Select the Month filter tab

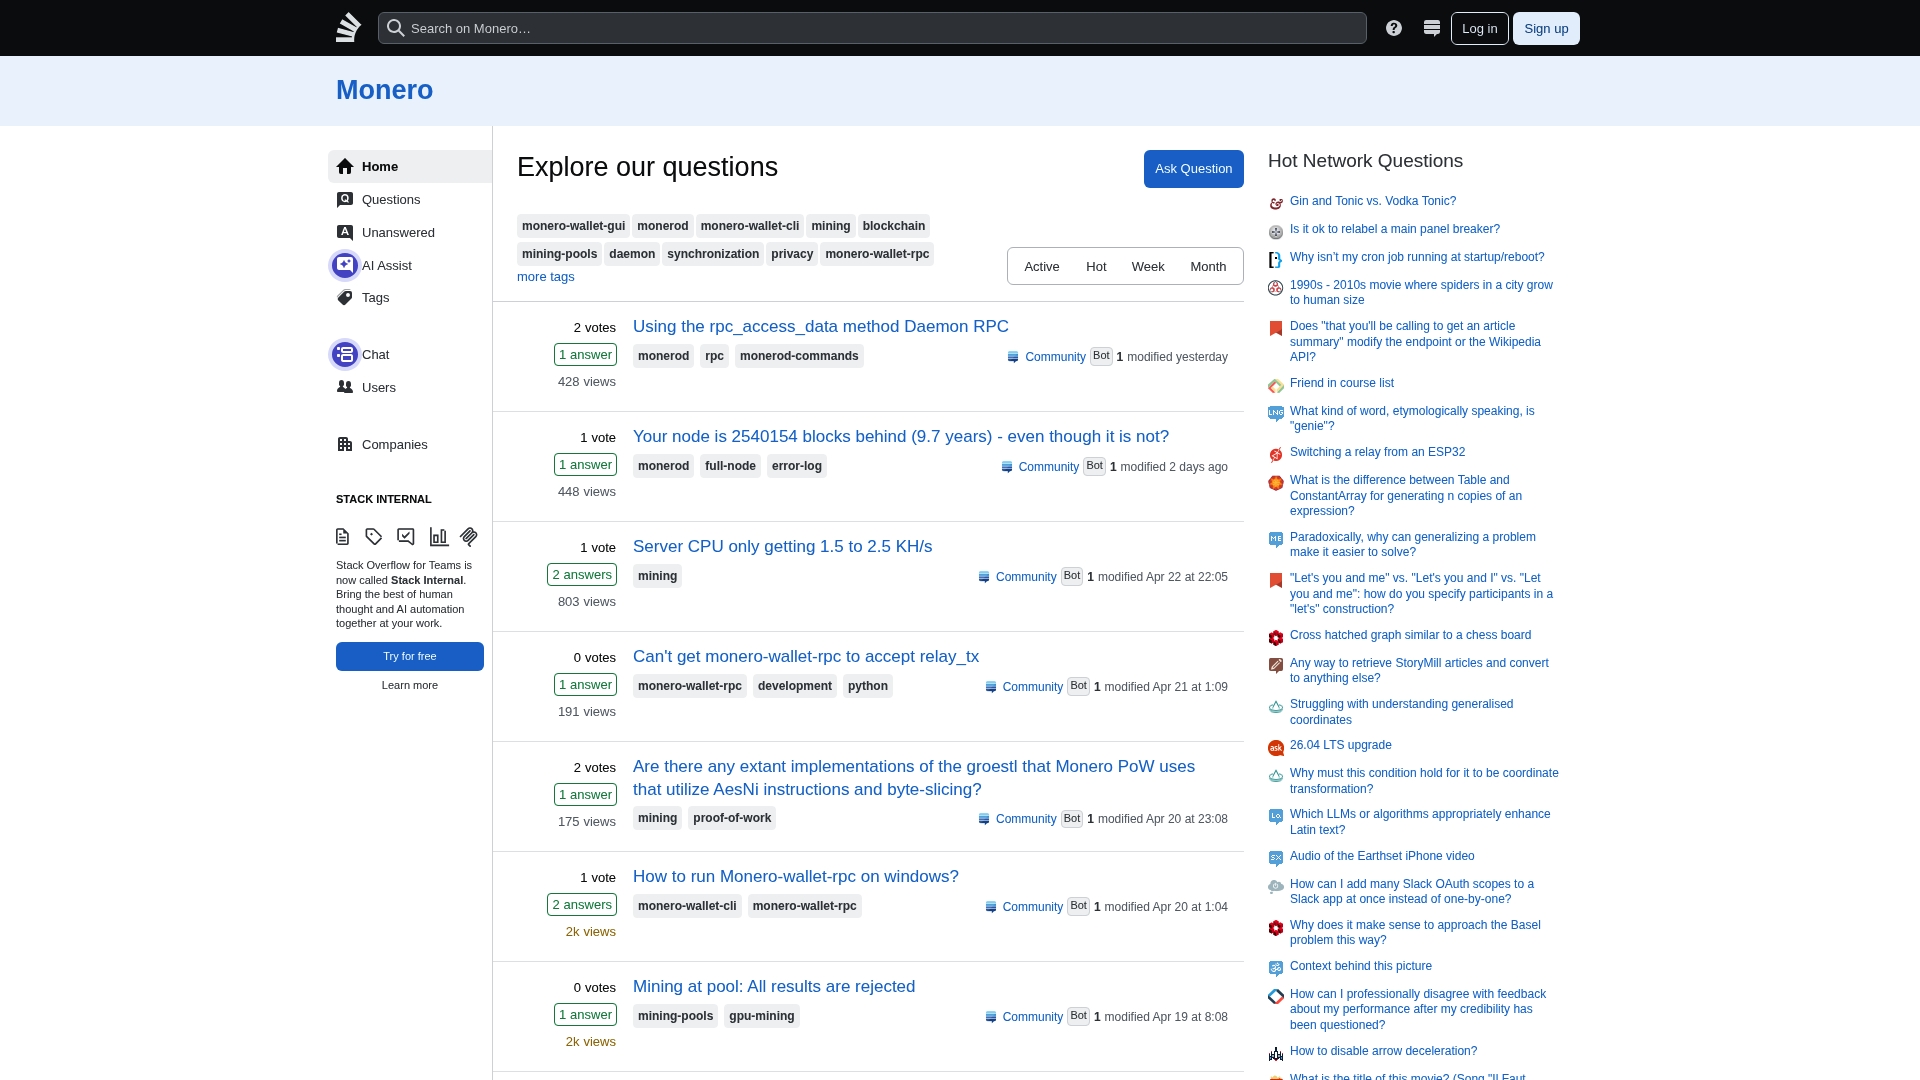coord(1208,266)
